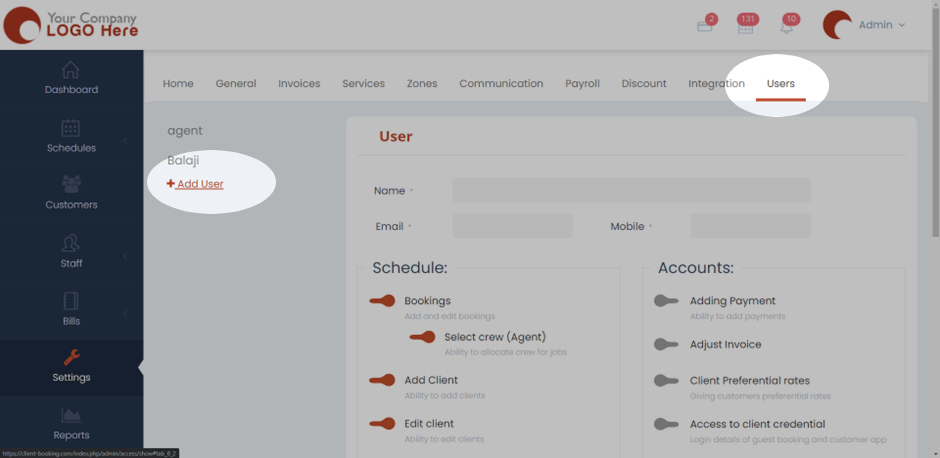
Task: Open the Reports chart icon
Action: click(71, 415)
